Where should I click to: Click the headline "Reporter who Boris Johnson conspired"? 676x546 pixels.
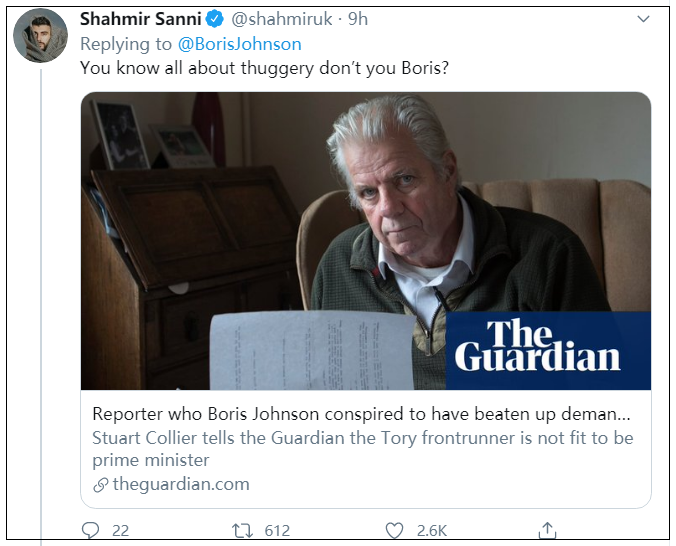(x=362, y=414)
